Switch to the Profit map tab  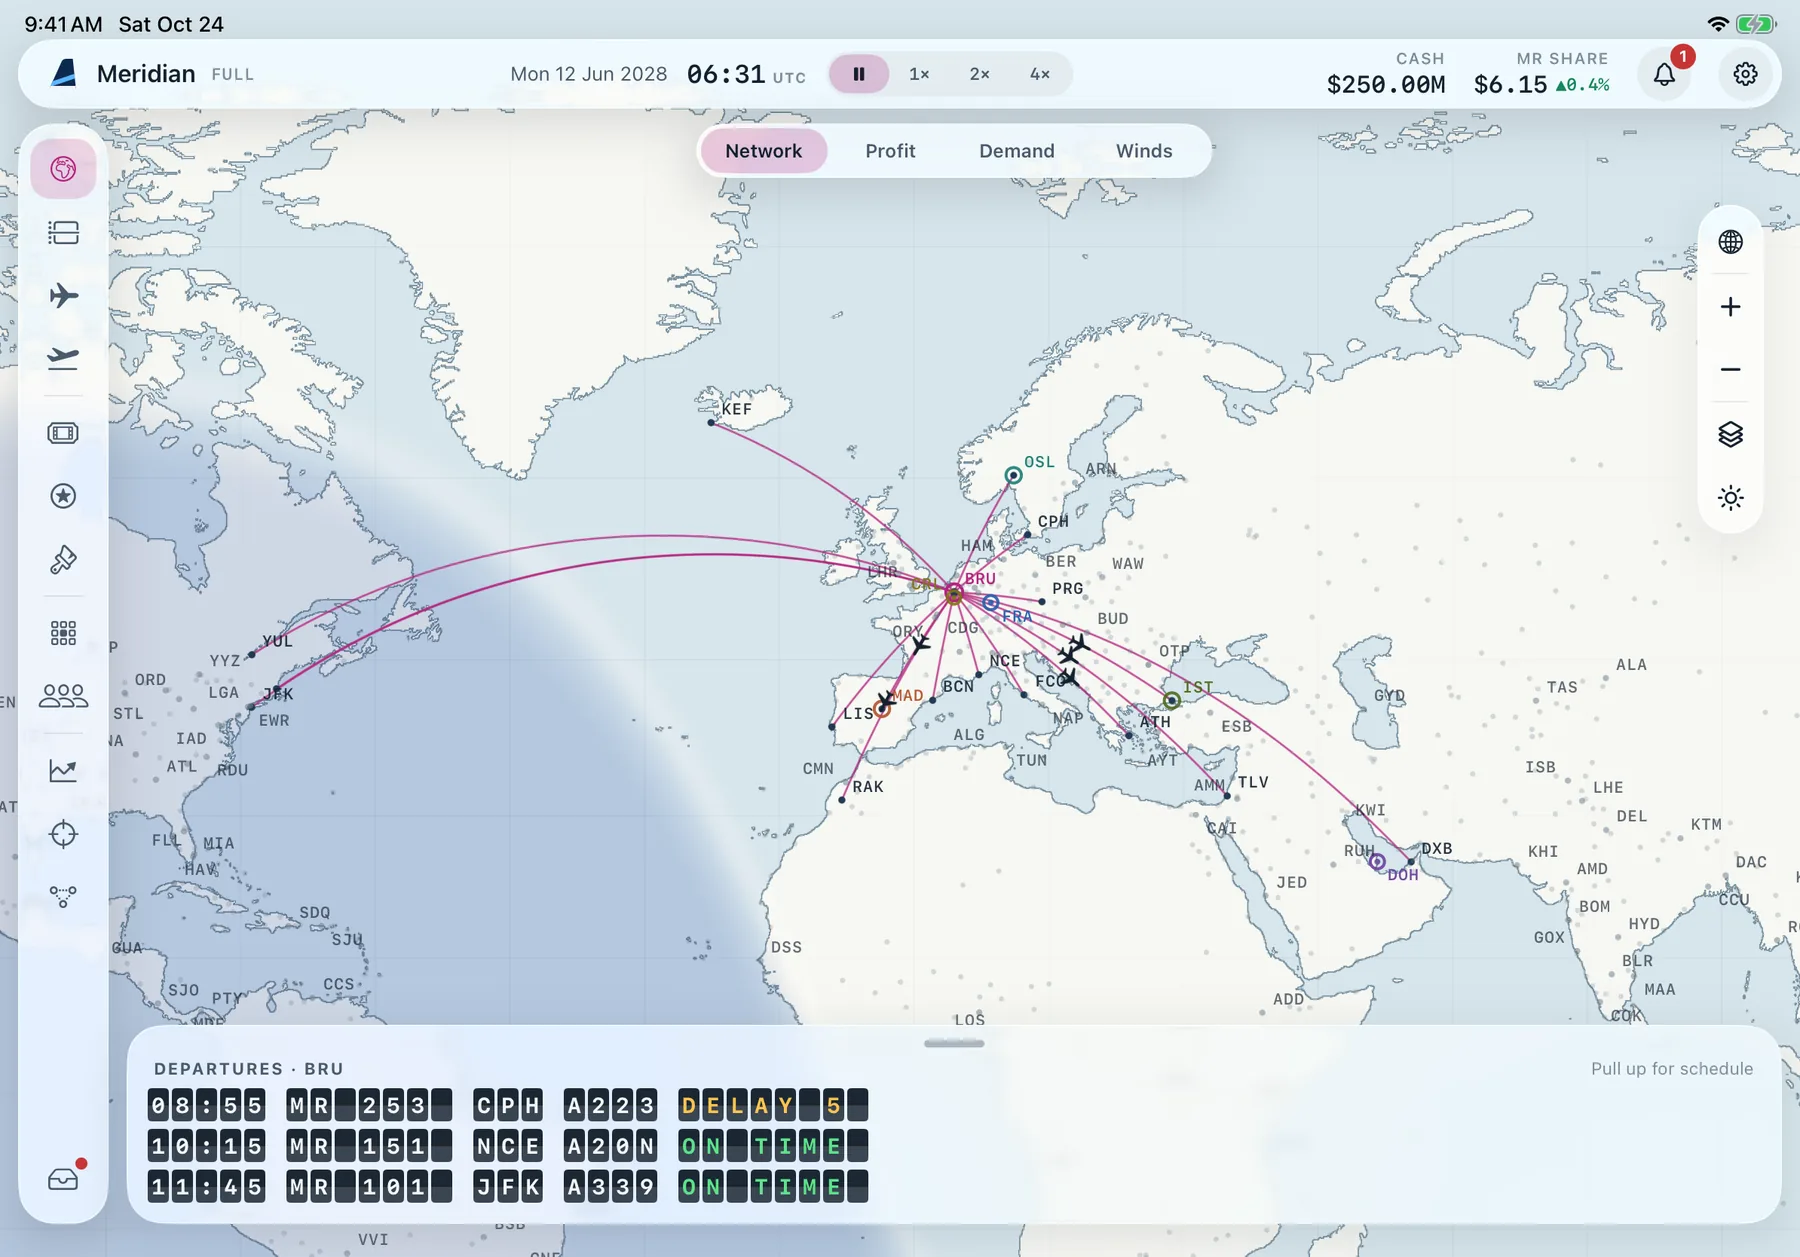(890, 151)
